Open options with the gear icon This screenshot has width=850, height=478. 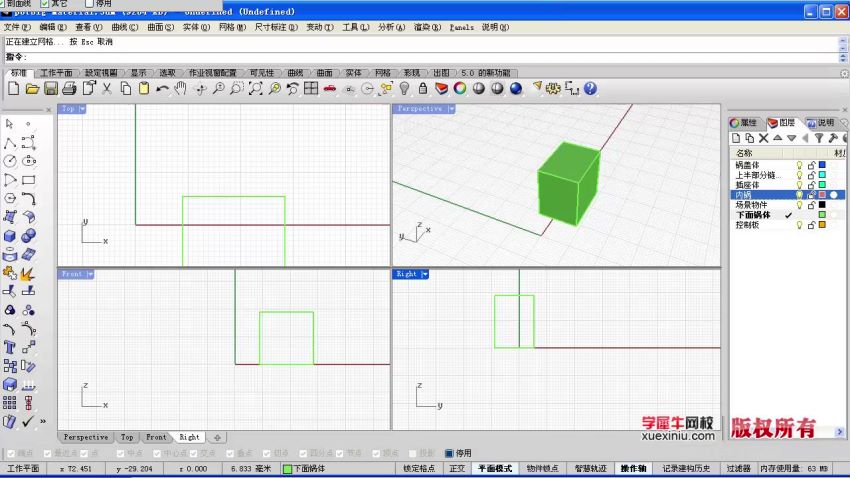pos(553,88)
